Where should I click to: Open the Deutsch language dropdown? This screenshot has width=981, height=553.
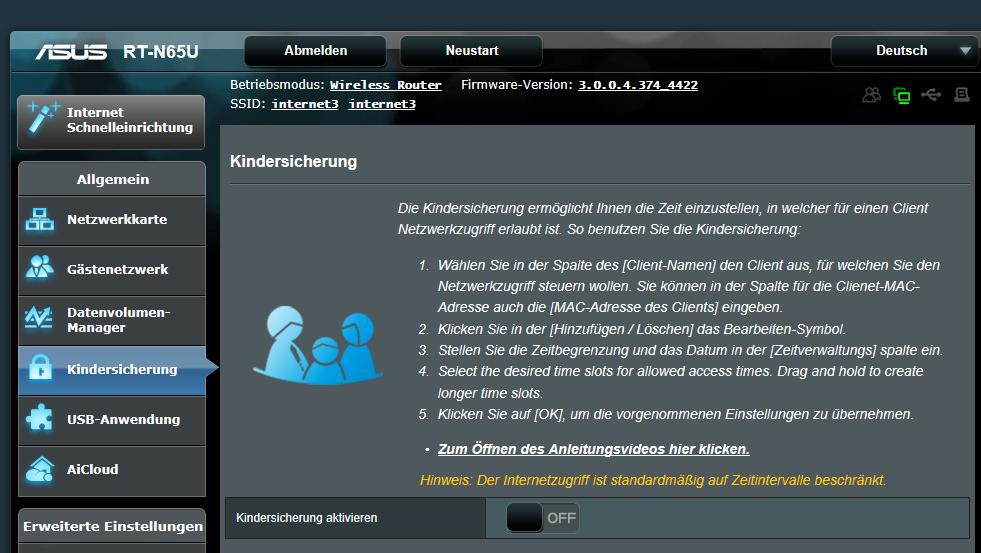click(x=904, y=51)
